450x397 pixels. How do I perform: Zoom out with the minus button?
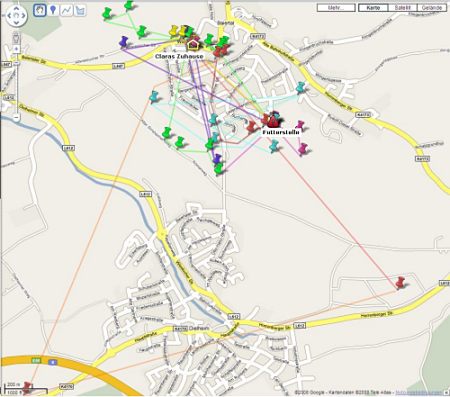(x=16, y=117)
